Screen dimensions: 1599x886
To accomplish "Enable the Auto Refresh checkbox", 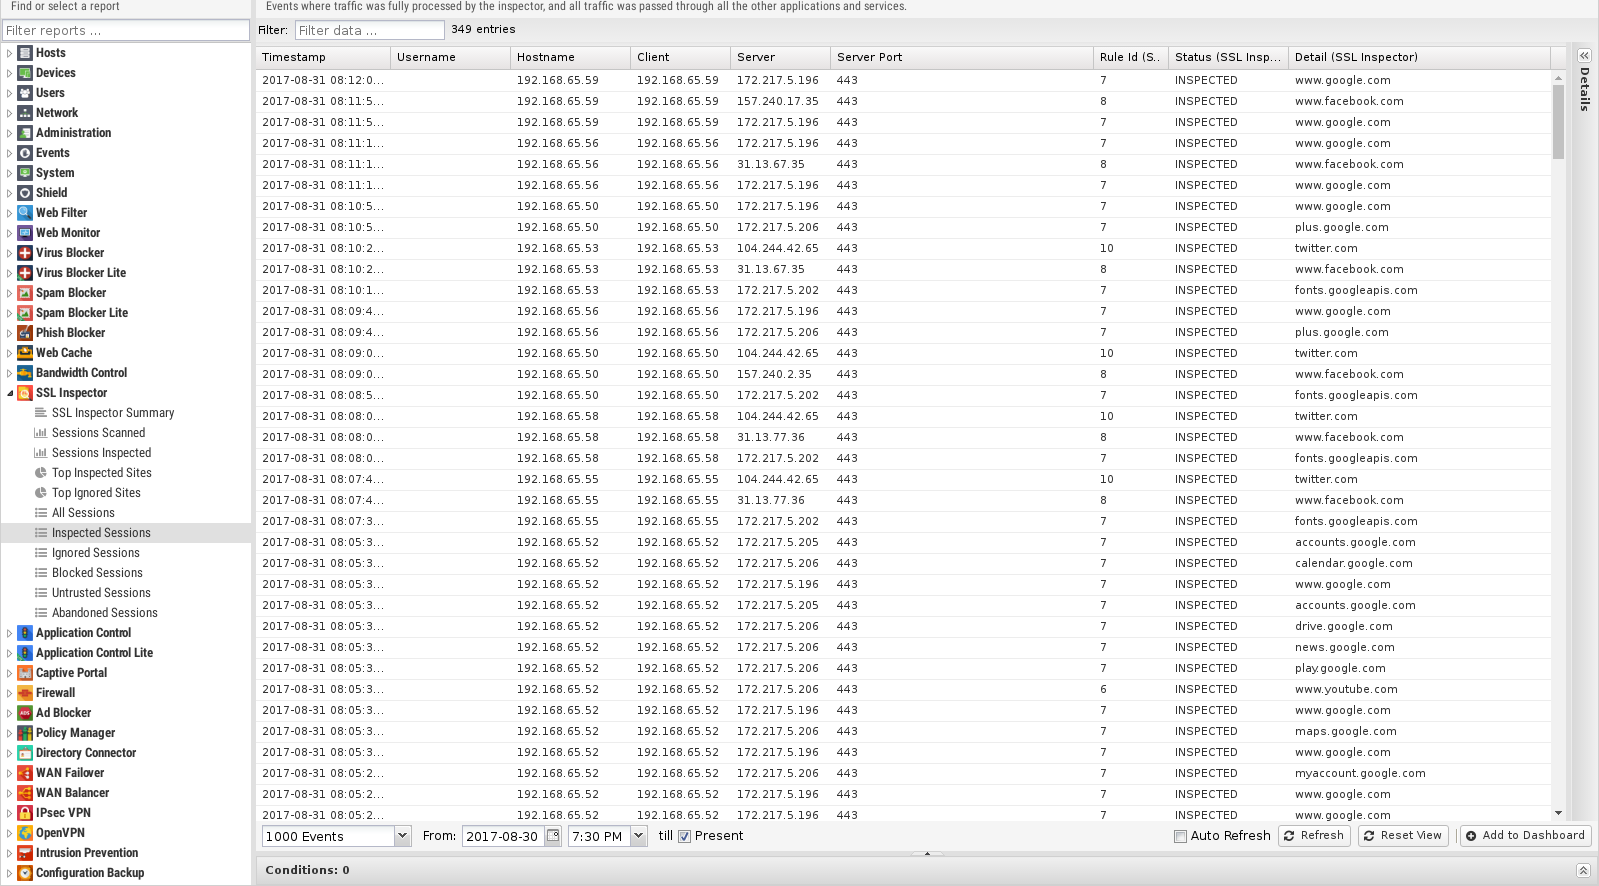I will 1181,837.
